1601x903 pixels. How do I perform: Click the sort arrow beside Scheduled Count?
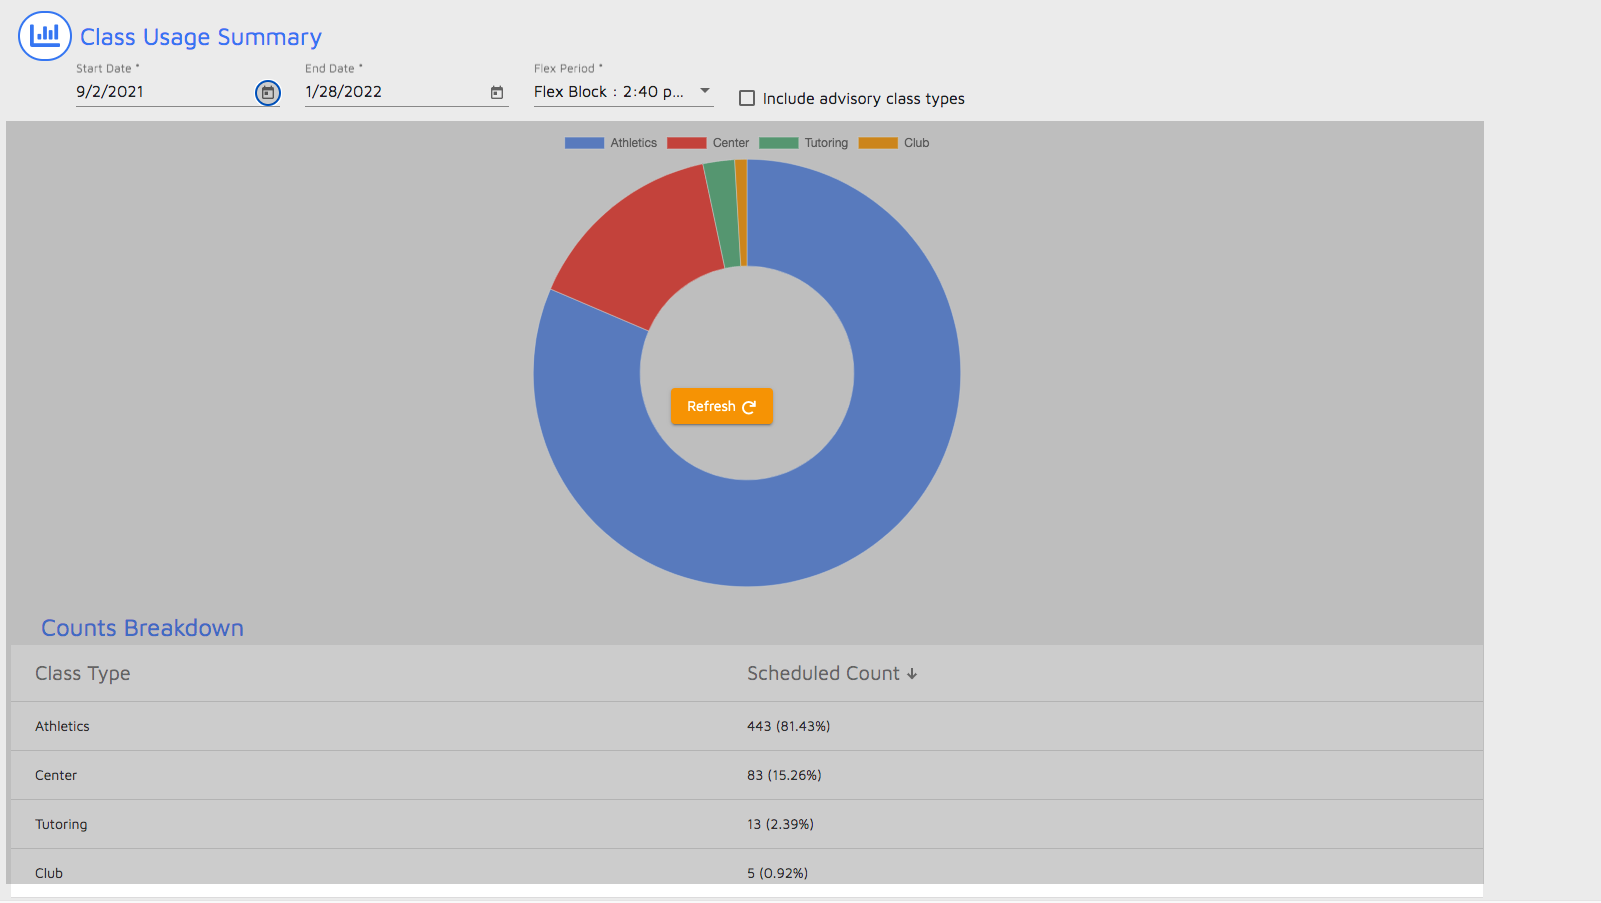pos(912,675)
